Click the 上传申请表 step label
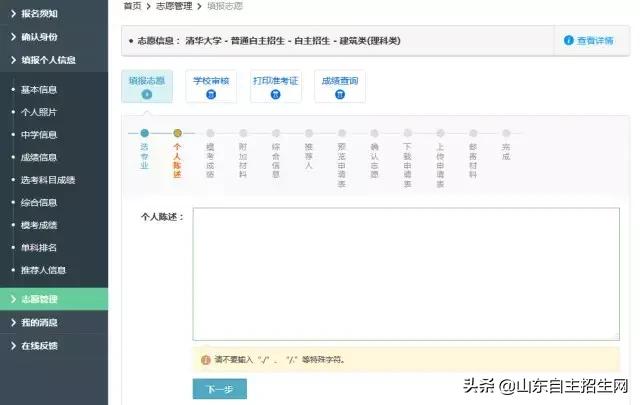Image resolution: width=640 pixels, height=405 pixels. click(x=440, y=165)
